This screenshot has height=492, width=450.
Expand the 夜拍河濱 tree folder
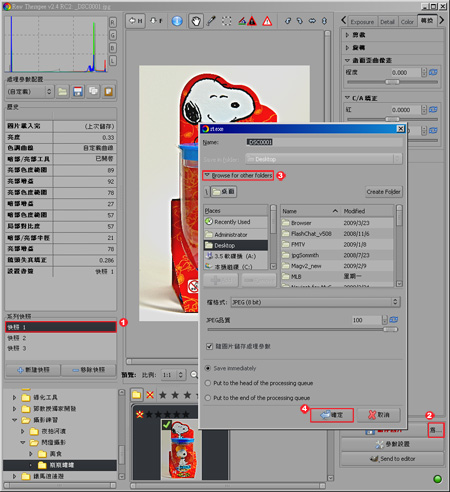pos(22,431)
